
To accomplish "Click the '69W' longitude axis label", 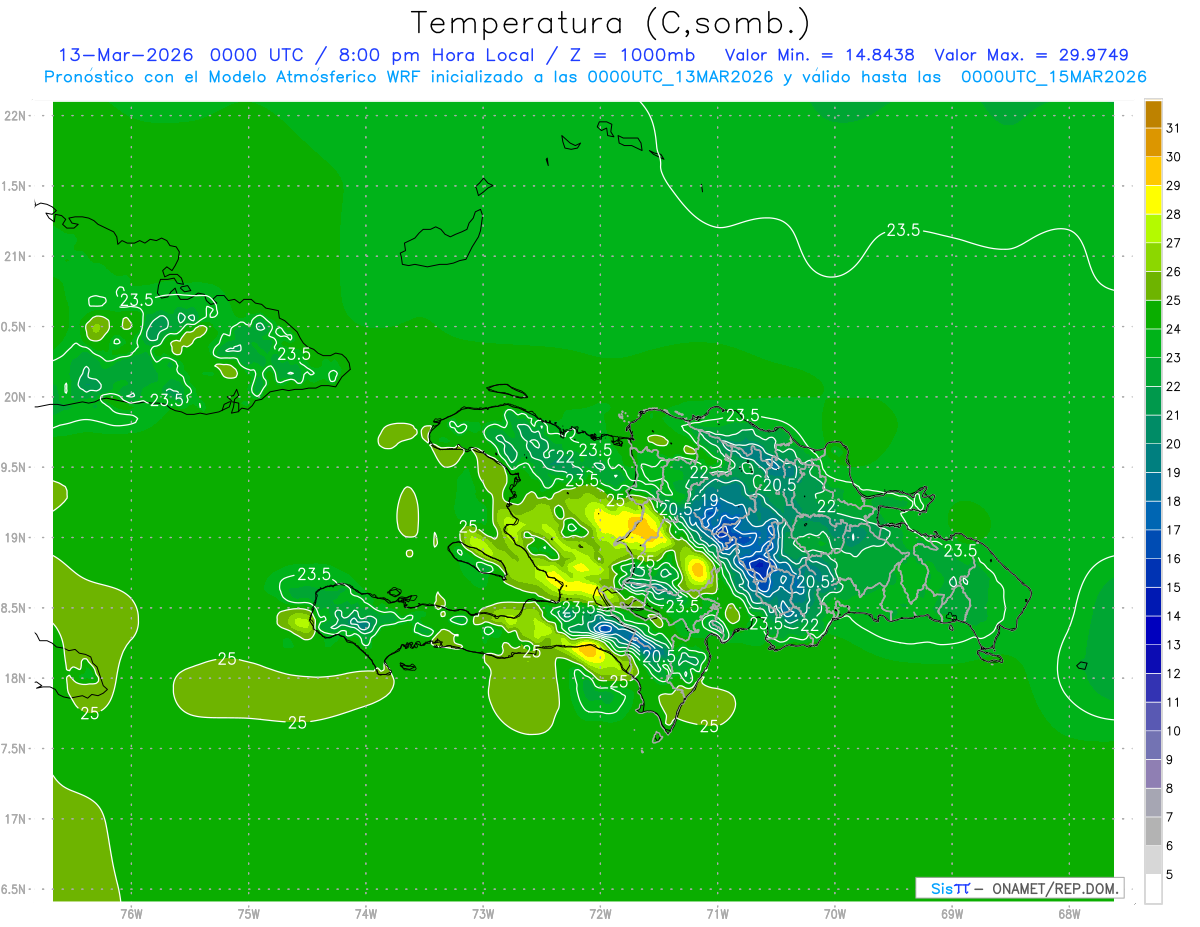I will 952,913.
